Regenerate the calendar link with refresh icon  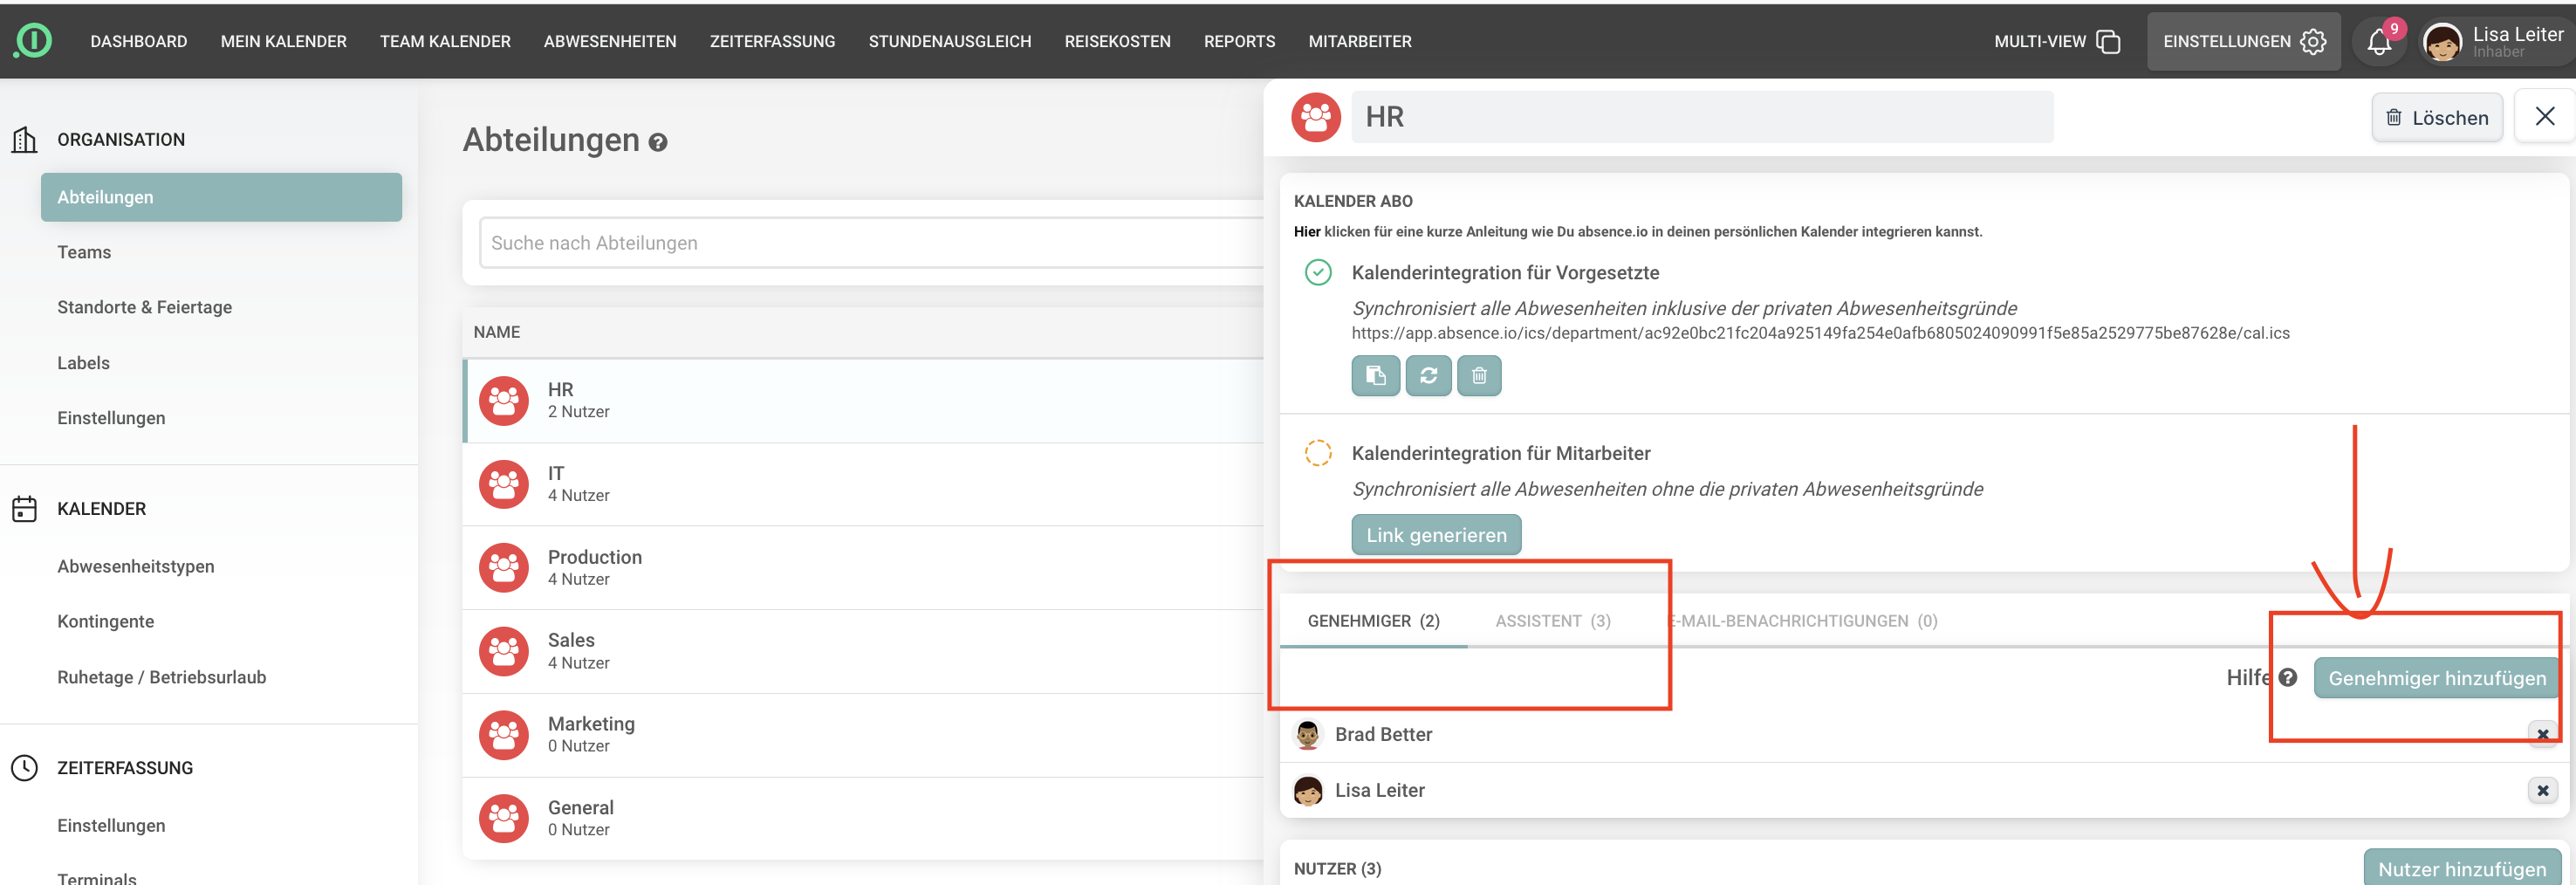[1428, 375]
